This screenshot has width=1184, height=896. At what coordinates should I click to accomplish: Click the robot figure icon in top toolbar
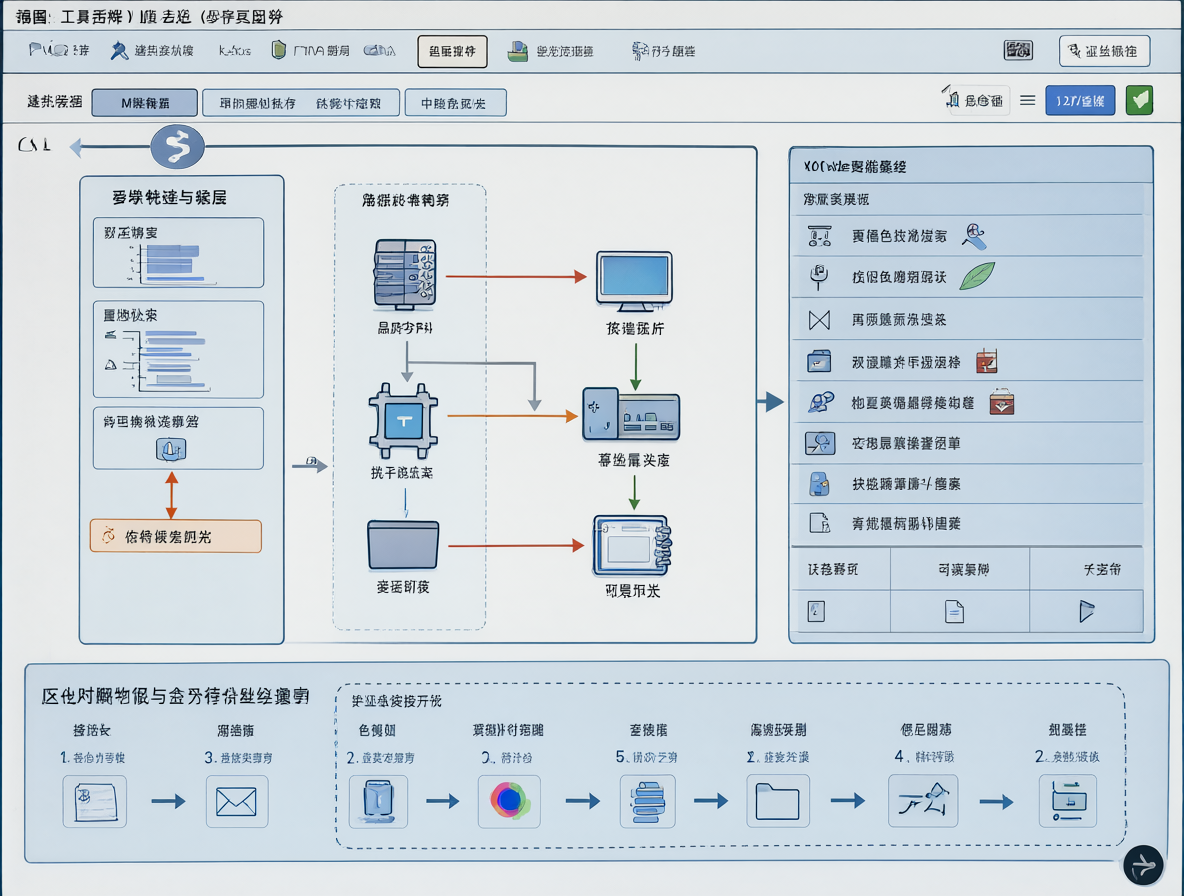click(639, 51)
